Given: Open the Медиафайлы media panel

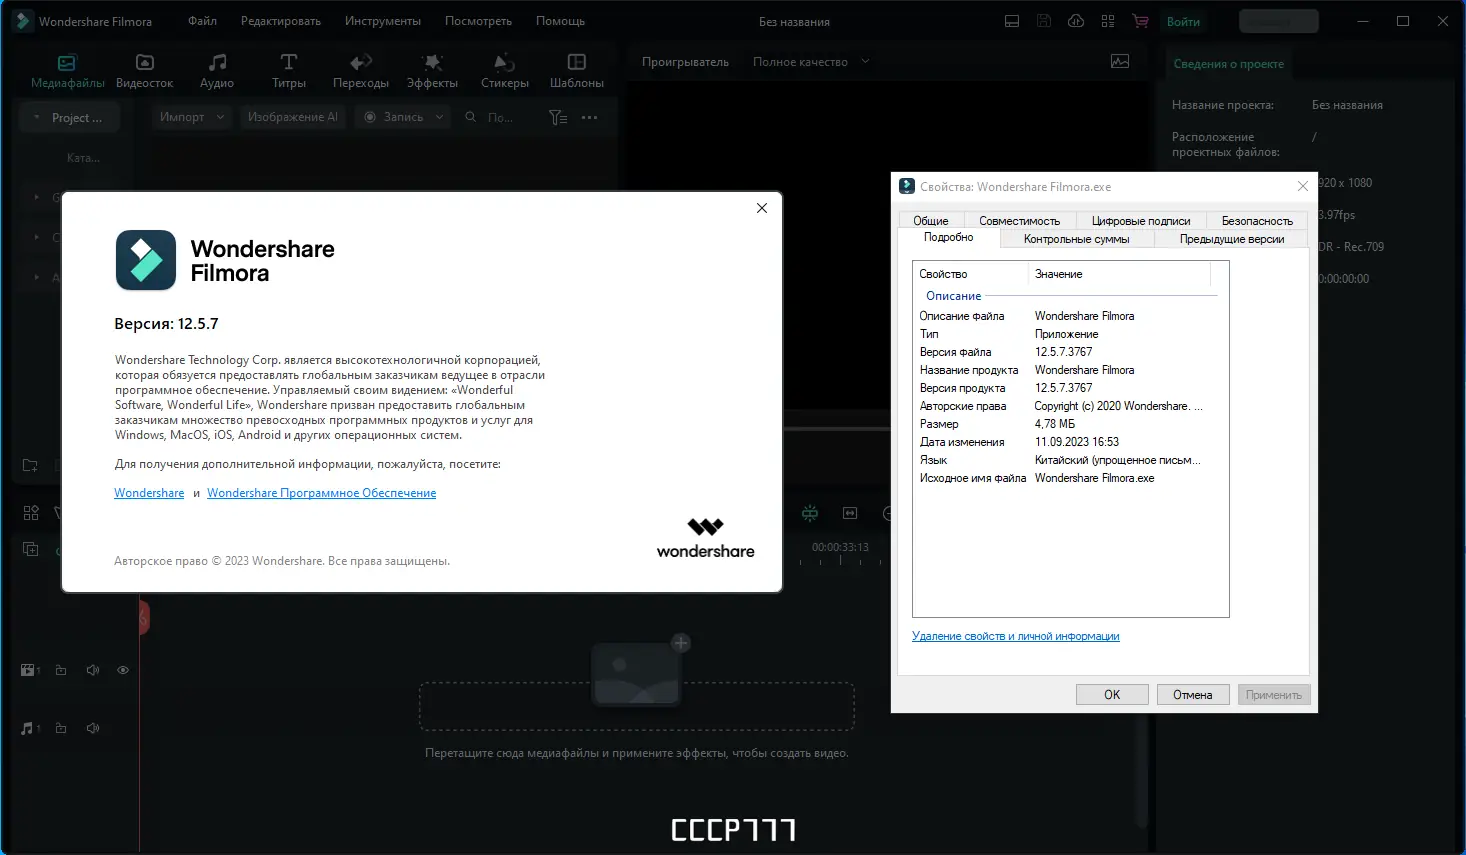Looking at the screenshot, I should 67,71.
